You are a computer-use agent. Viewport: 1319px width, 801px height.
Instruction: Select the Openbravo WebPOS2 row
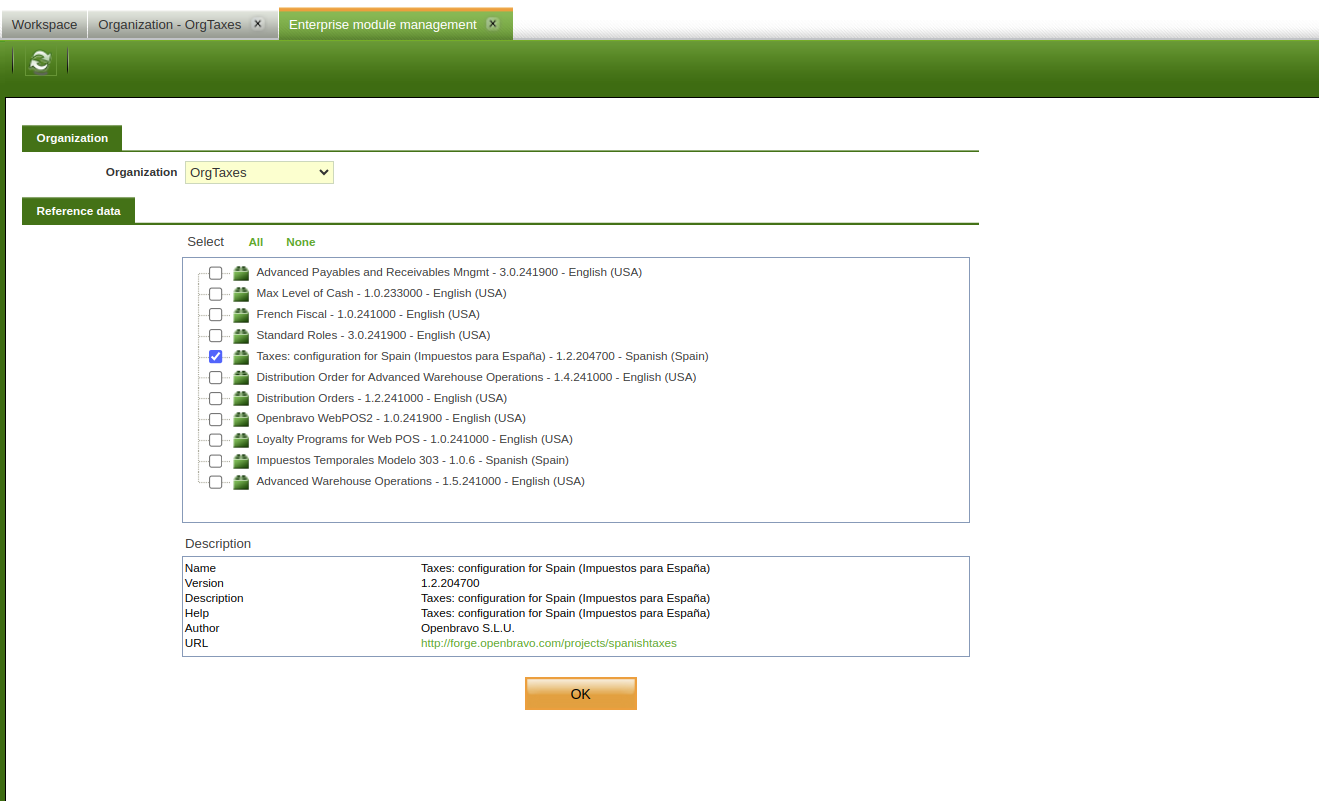[391, 418]
